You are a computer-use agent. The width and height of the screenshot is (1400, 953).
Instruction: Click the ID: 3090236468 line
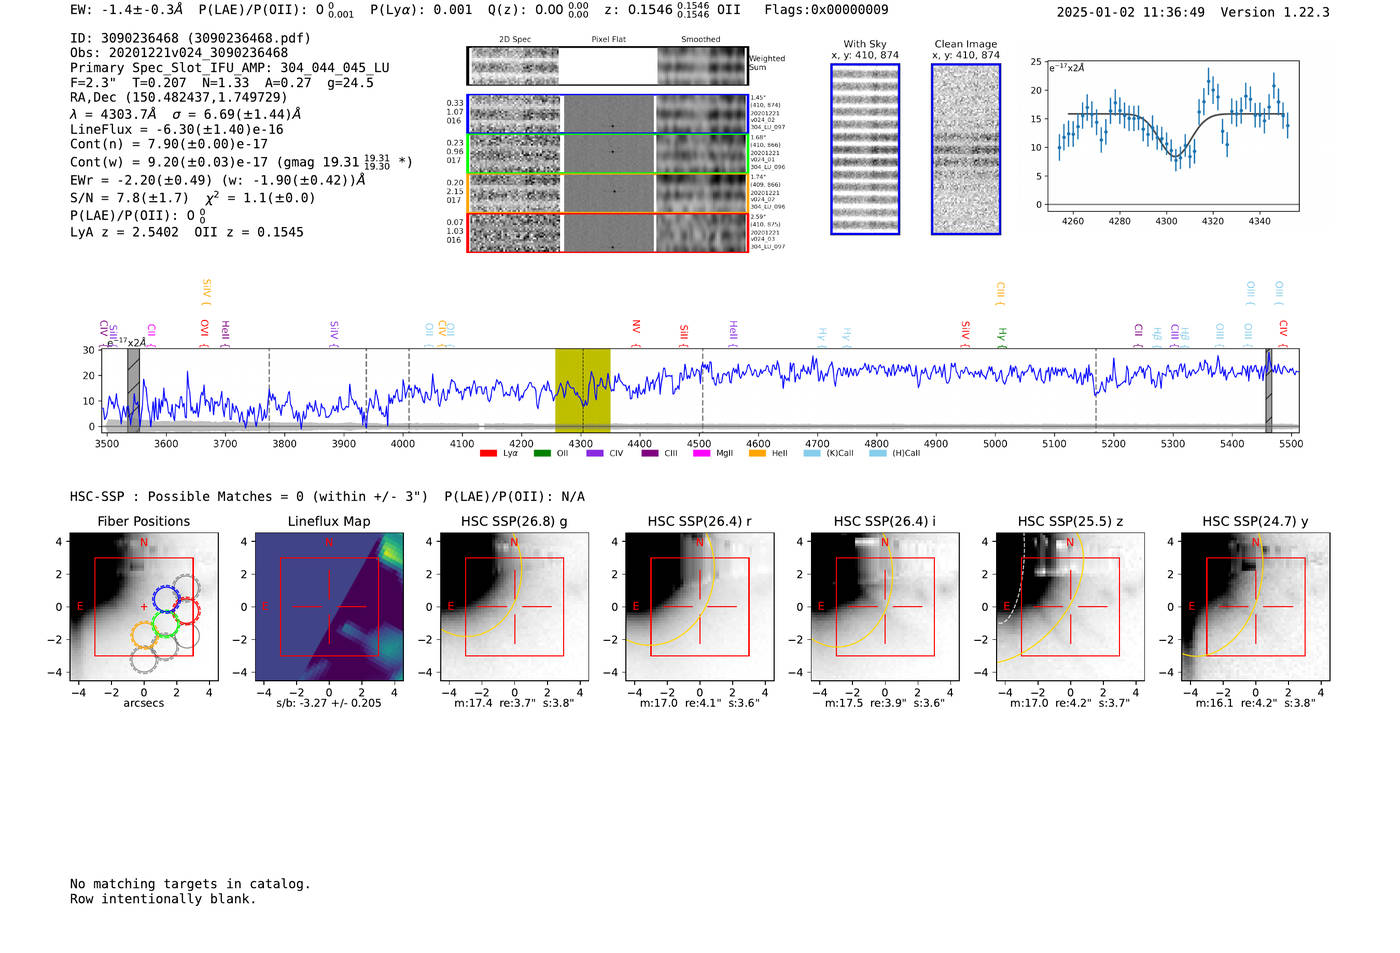click(x=190, y=38)
